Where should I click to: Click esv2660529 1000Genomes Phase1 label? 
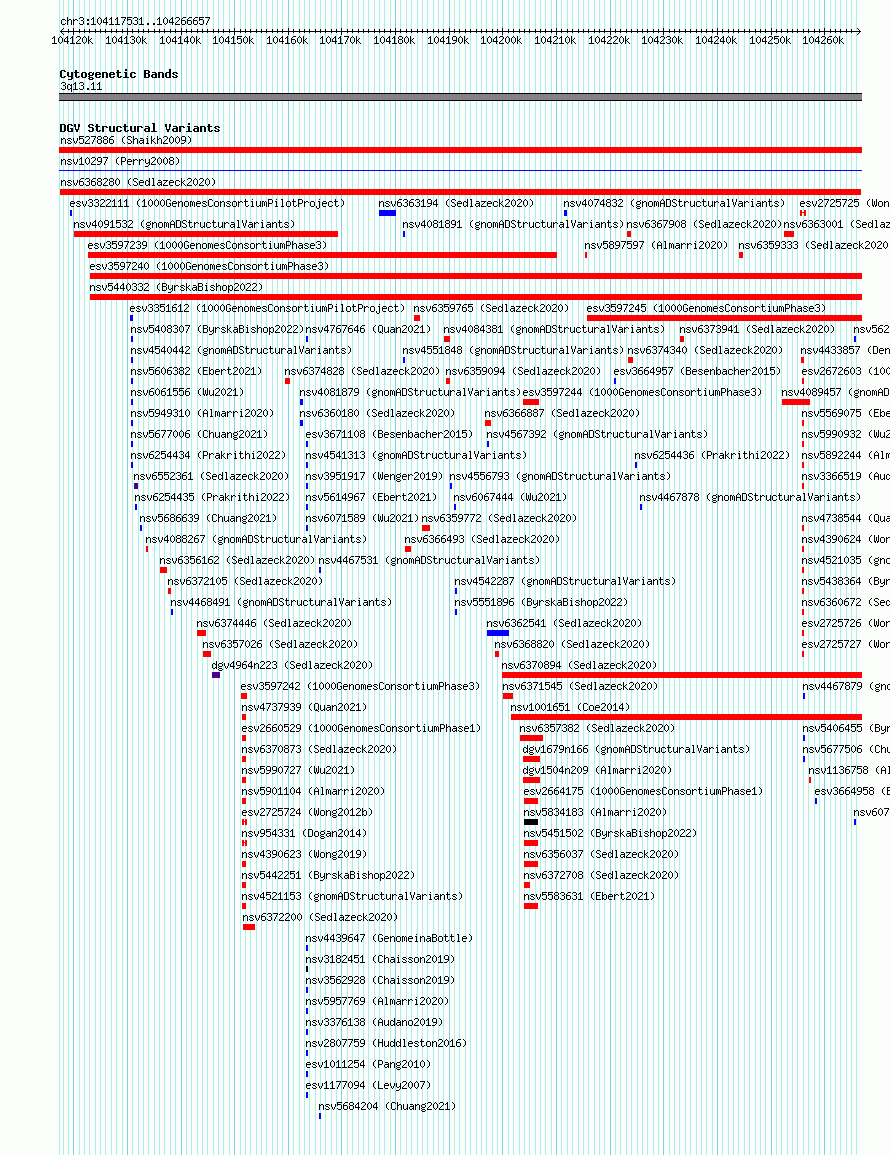pos(361,728)
